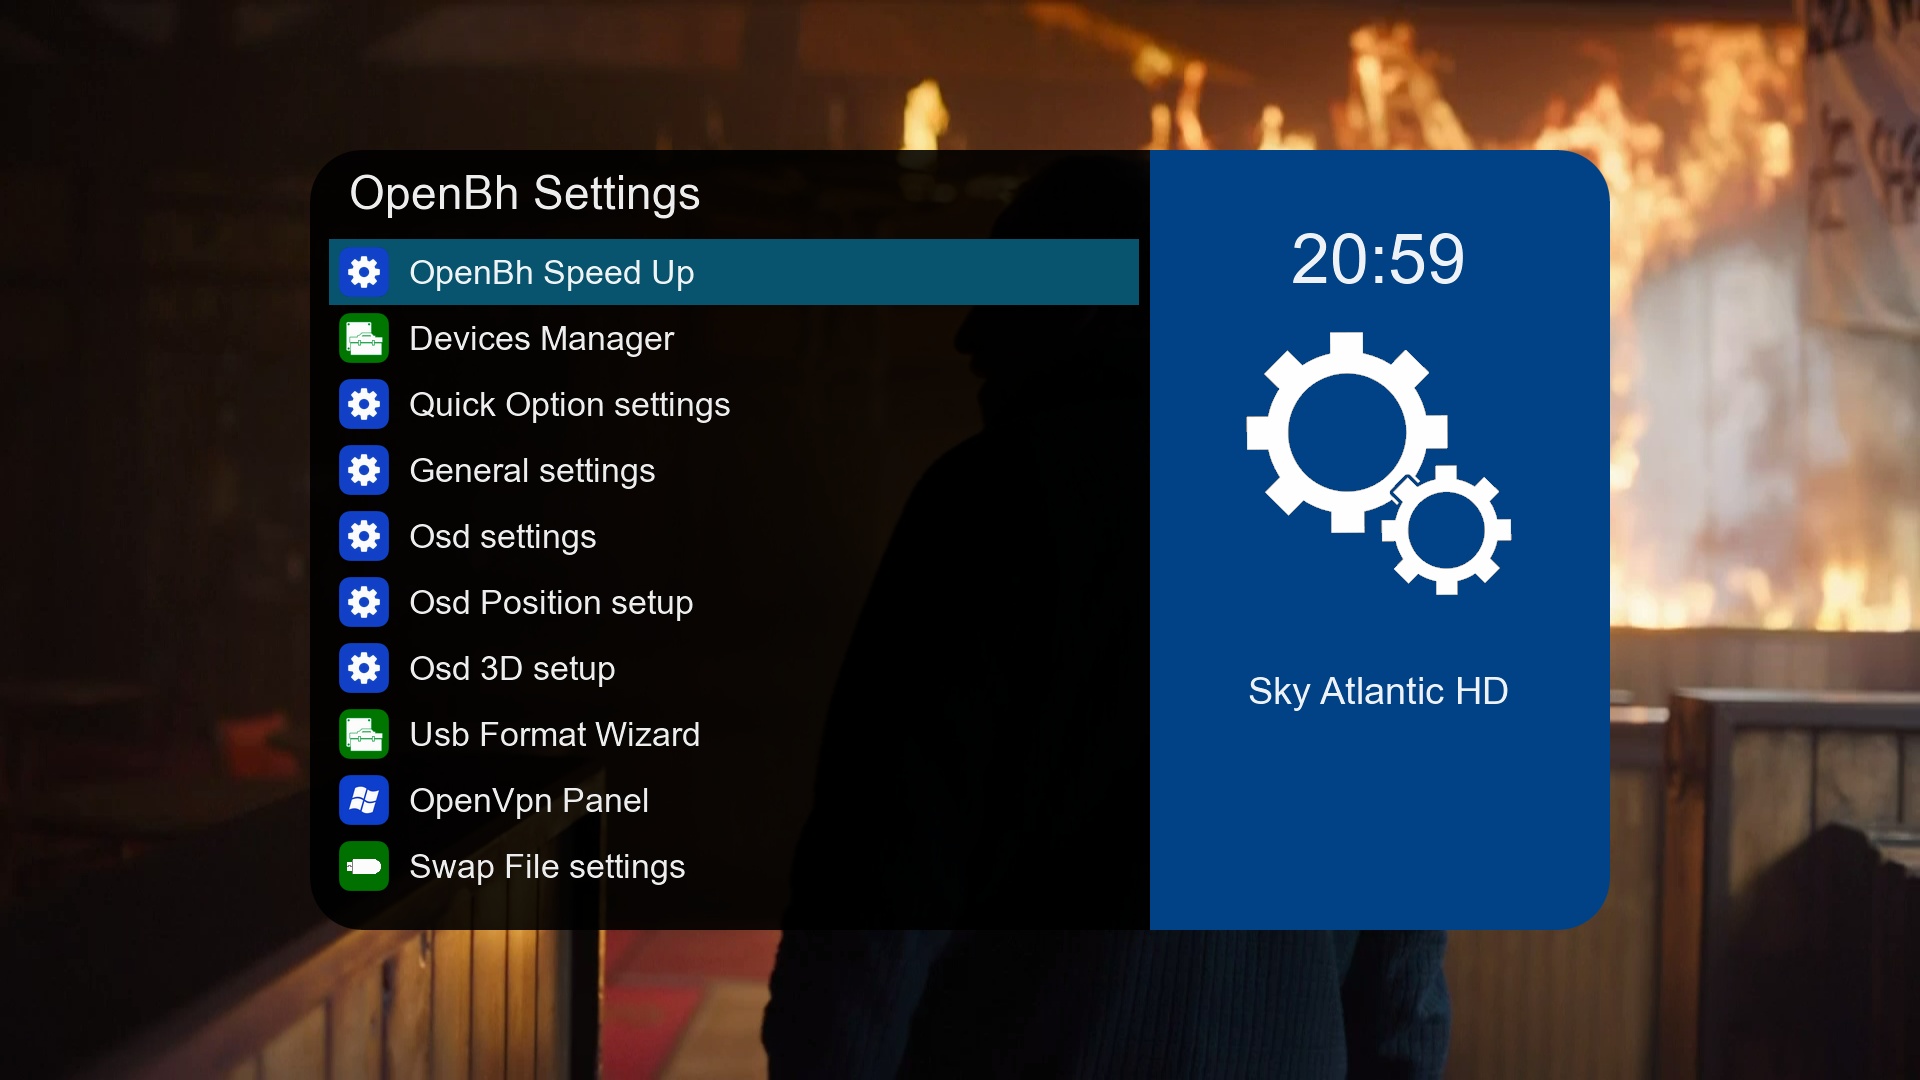Click the Devices Manager green icon
Image resolution: width=1920 pixels, height=1080 pixels.
click(x=364, y=338)
